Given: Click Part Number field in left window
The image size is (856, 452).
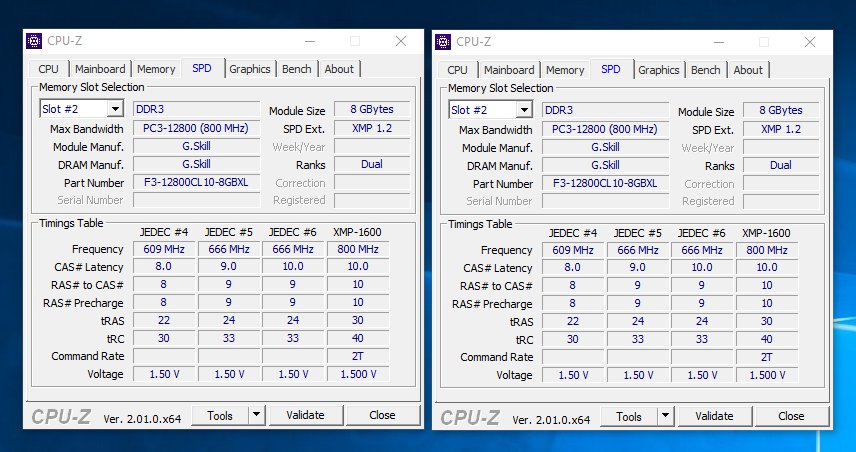Looking at the screenshot, I should 196,183.
